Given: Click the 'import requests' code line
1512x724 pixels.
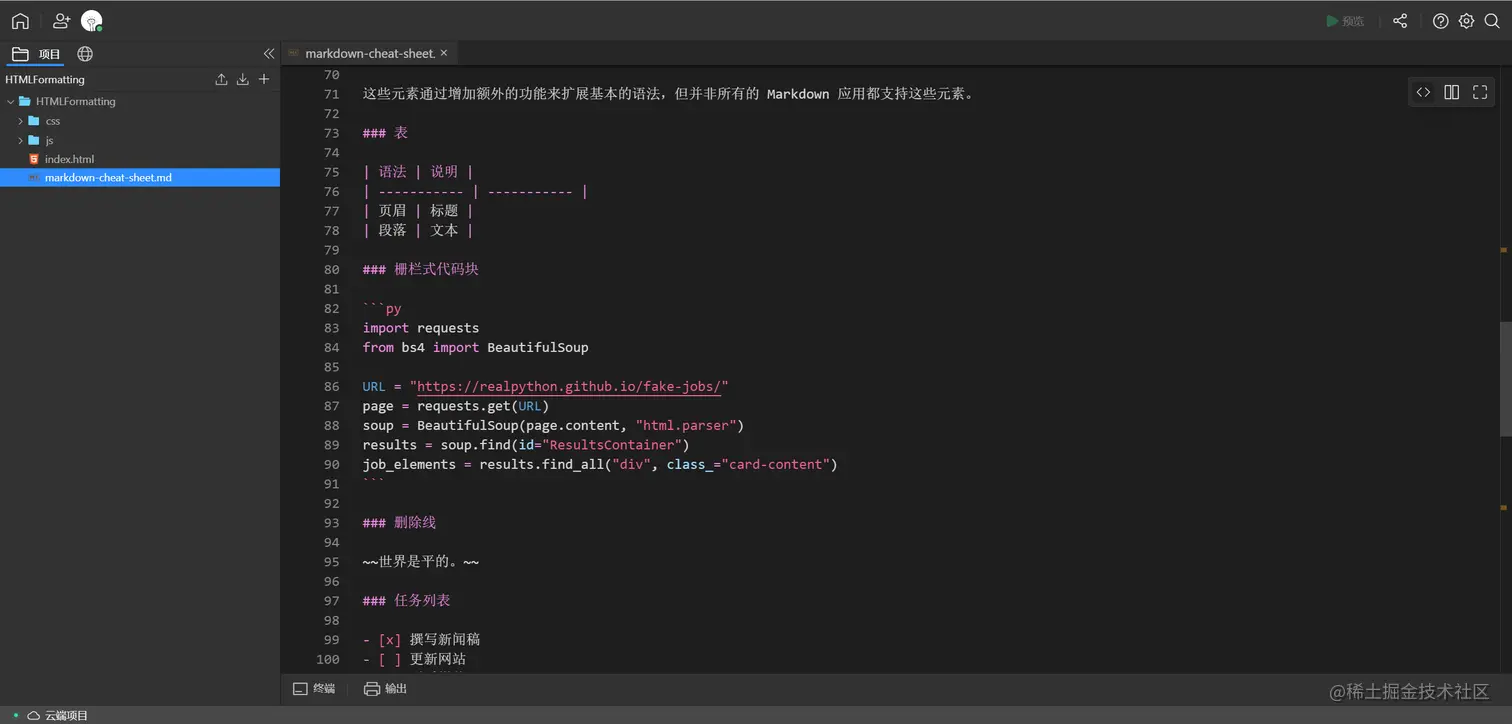Looking at the screenshot, I should point(421,328).
